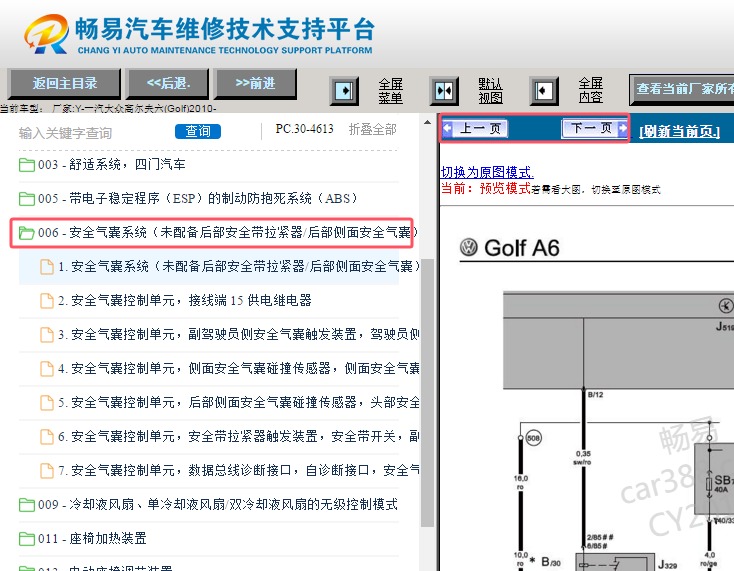Focus the 输入关键字查询 search field

pos(94,133)
